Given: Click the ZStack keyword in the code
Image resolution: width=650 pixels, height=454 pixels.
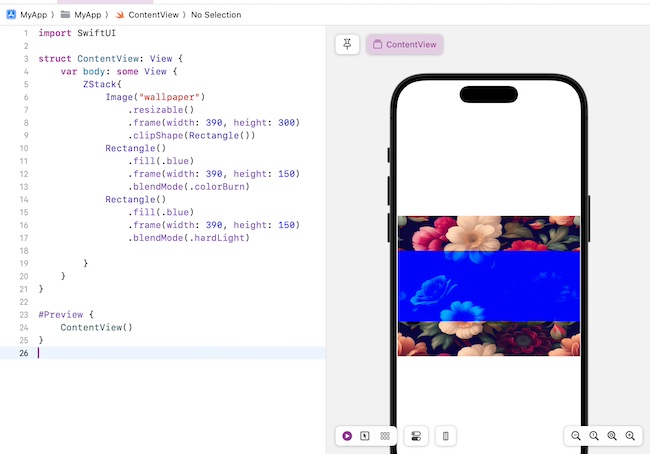Looking at the screenshot, I should [99, 84].
